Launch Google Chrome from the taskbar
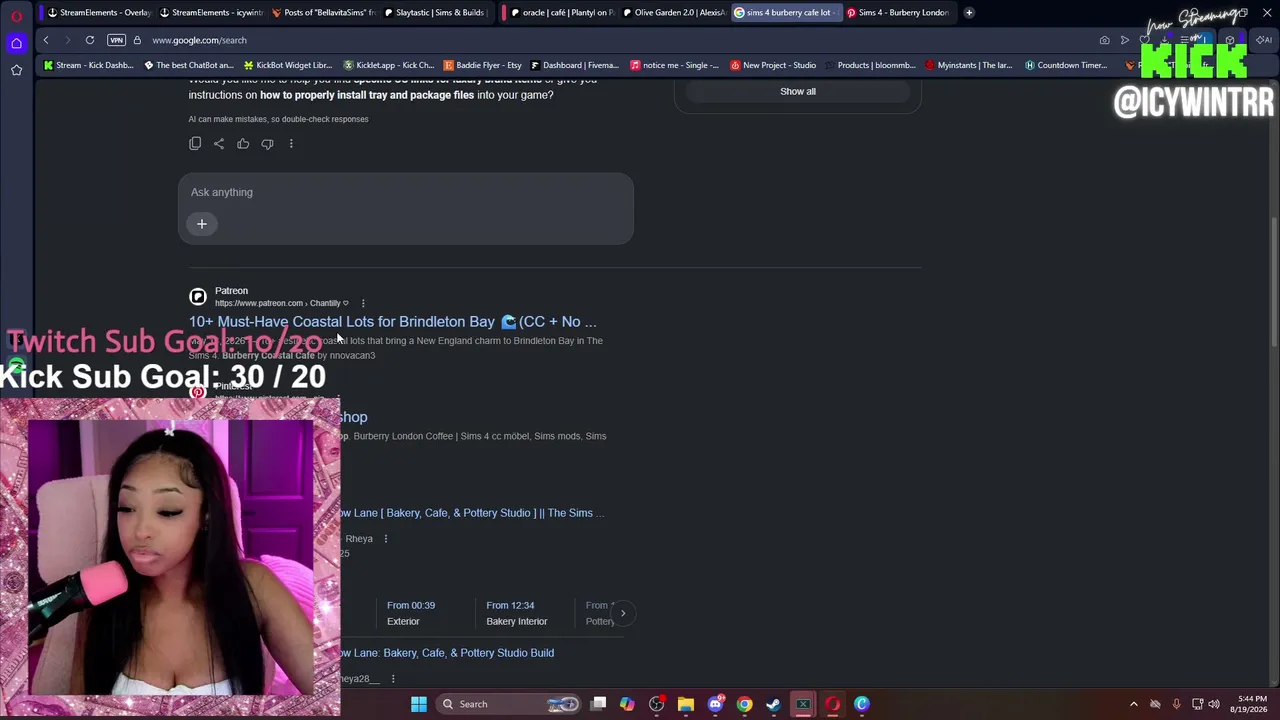1280x720 pixels. tap(744, 704)
